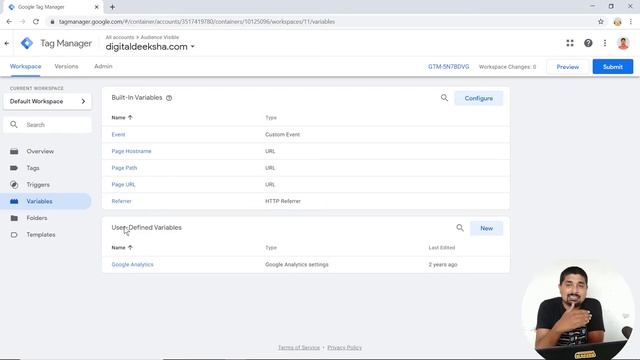Click the New variable button

(x=486, y=228)
